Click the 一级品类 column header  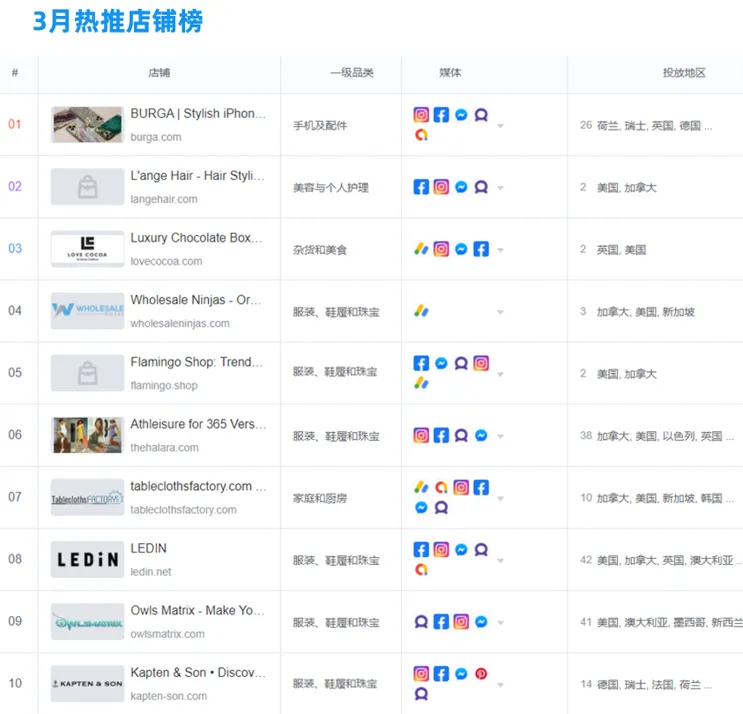(352, 72)
